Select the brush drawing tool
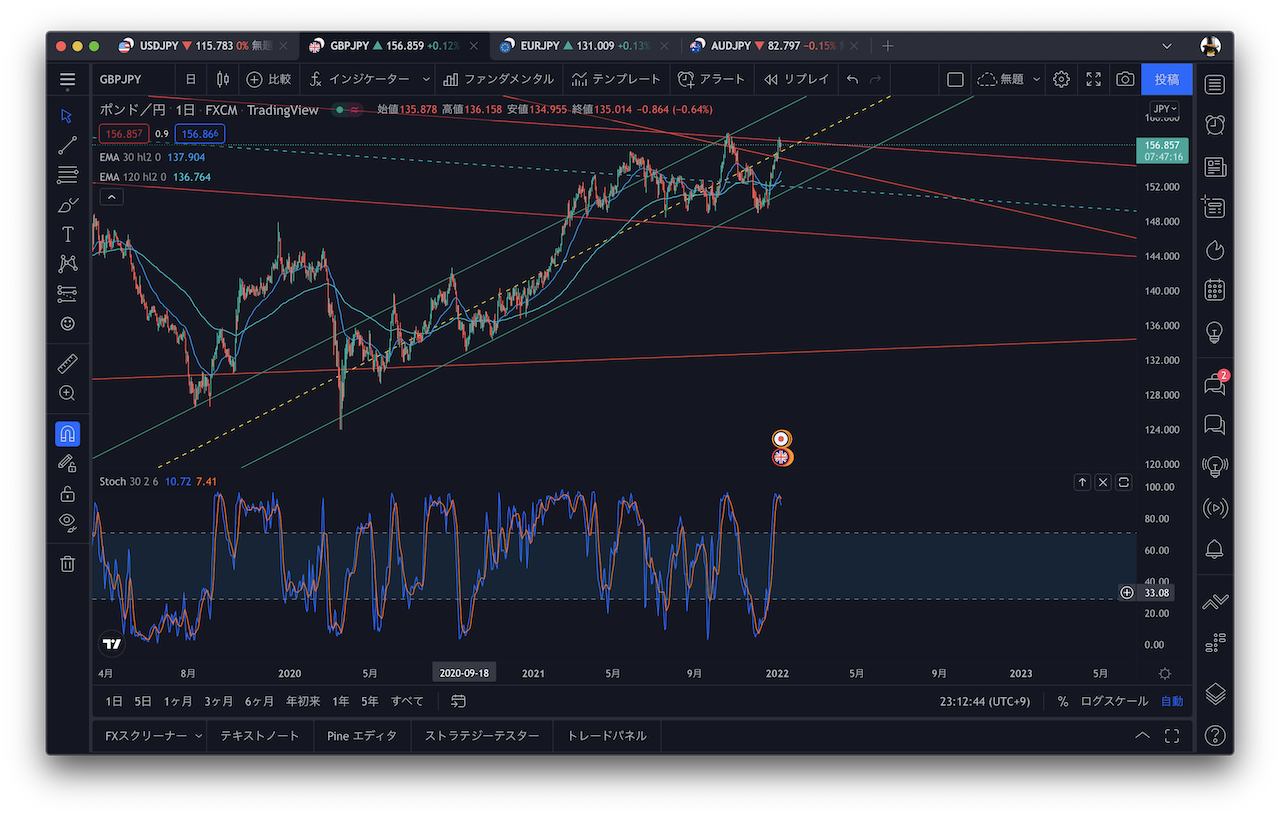Image resolution: width=1280 pixels, height=816 pixels. pos(67,205)
